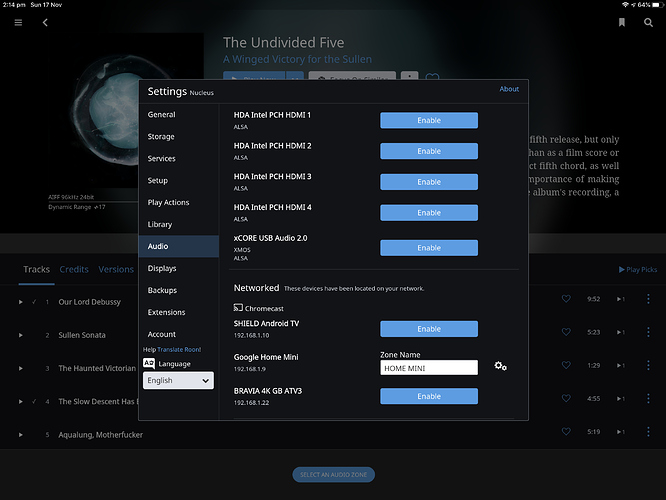Enable xCORE USB Audio 2.0
The width and height of the screenshot is (666, 500).
[429, 248]
